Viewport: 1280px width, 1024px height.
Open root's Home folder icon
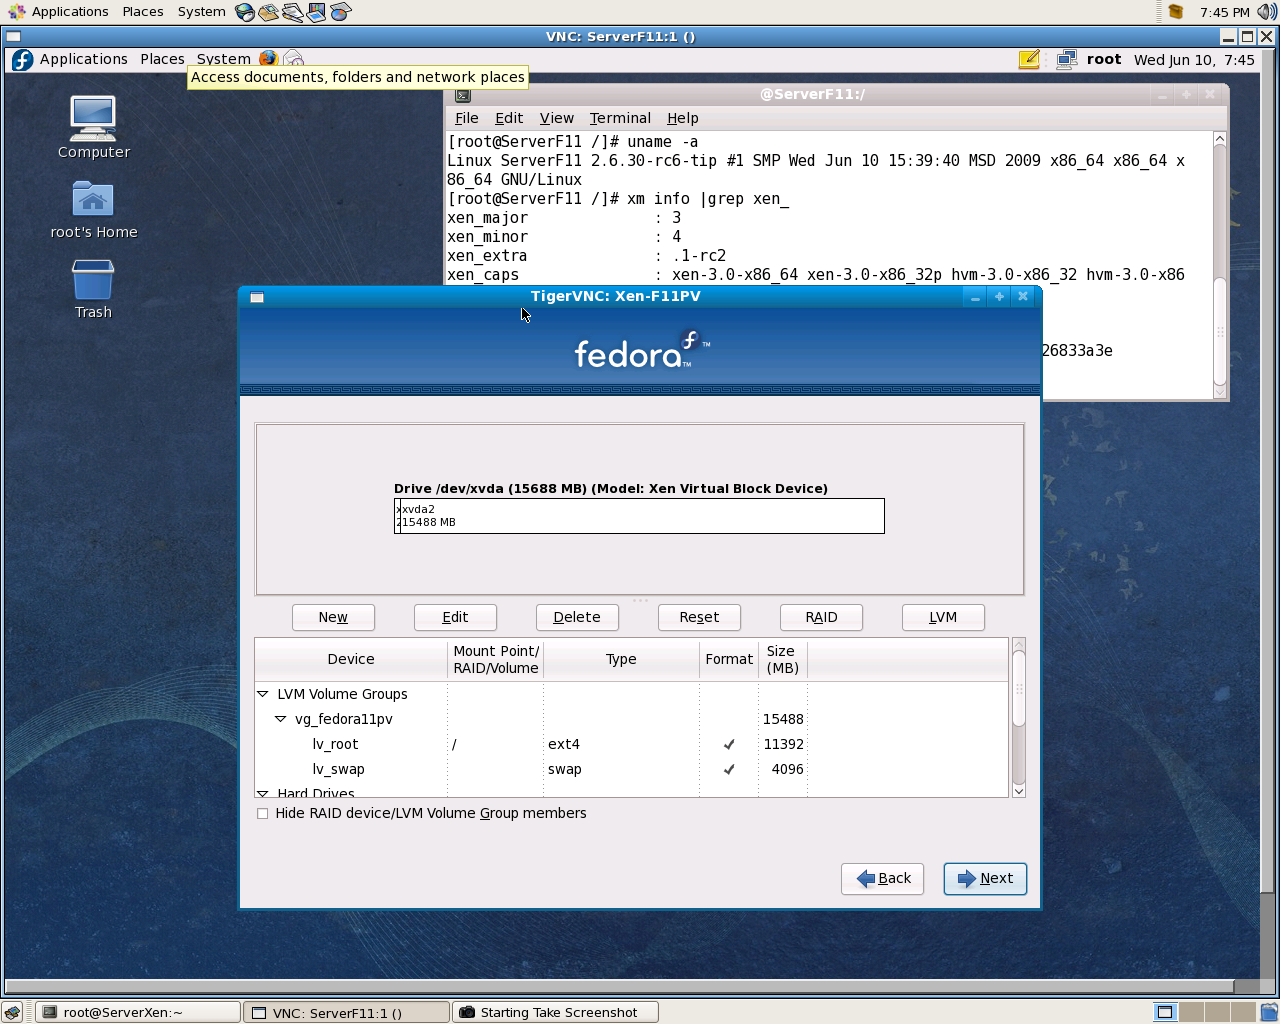point(93,210)
